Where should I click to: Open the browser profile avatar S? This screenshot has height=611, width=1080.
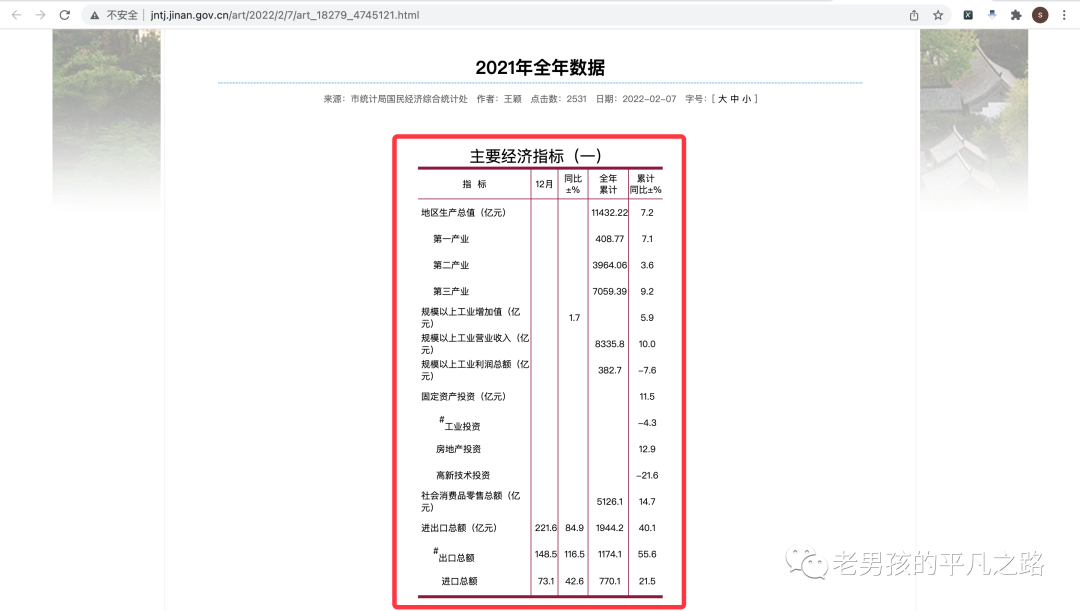click(1038, 14)
